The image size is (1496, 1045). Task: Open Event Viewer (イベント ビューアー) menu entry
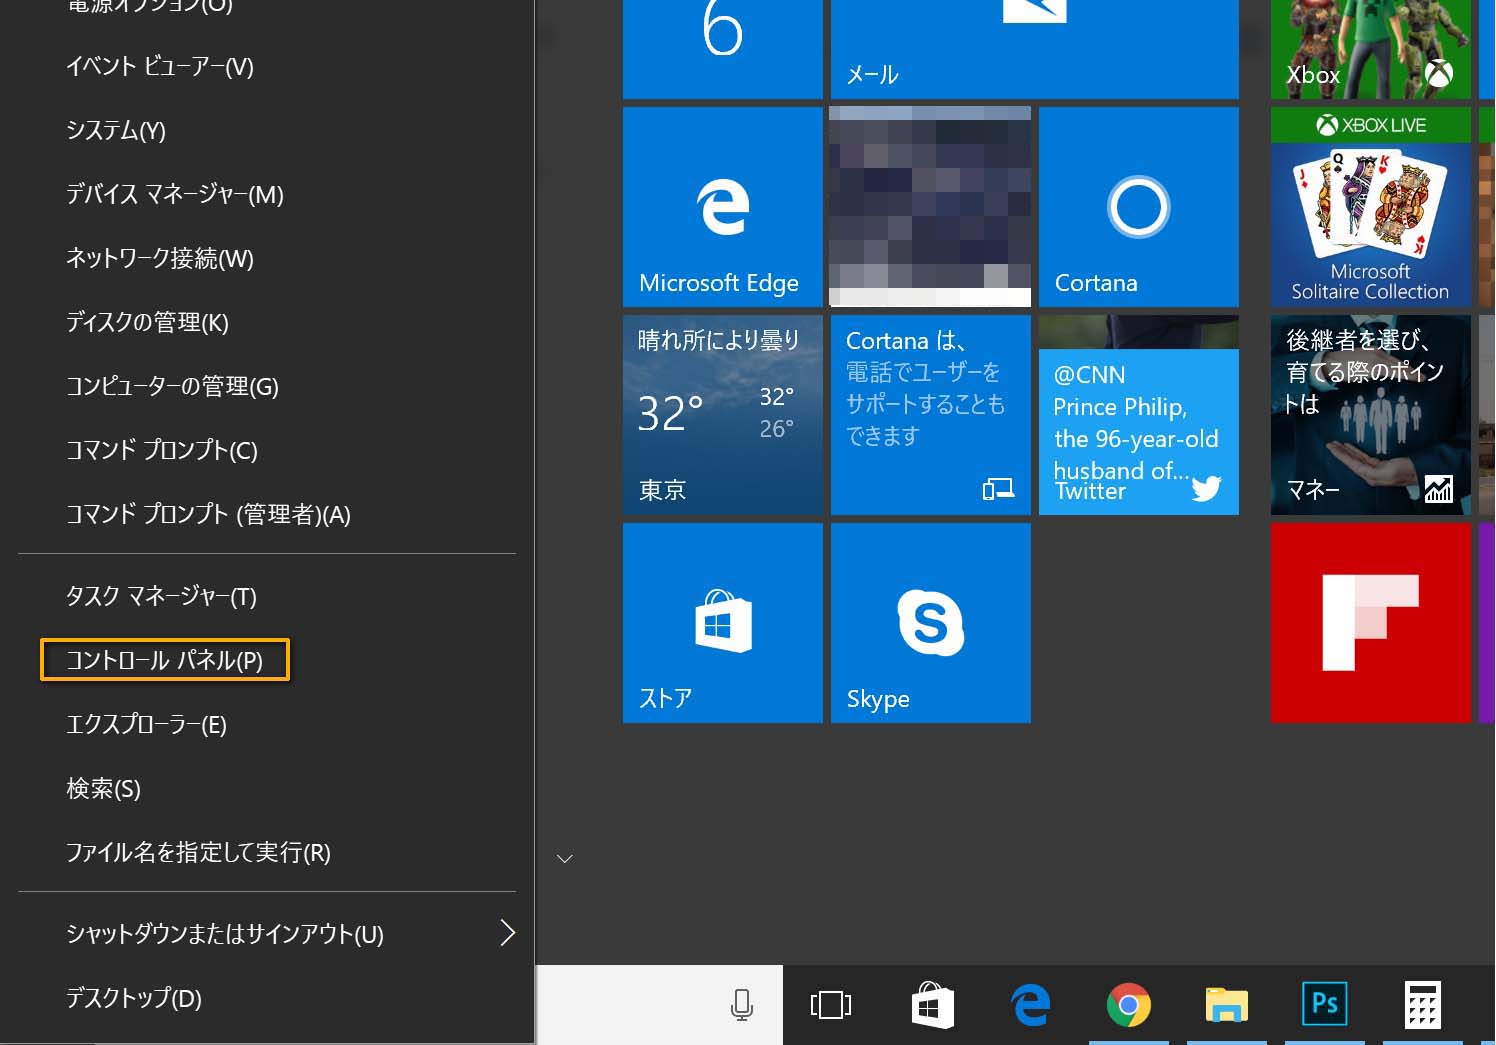pos(267,67)
